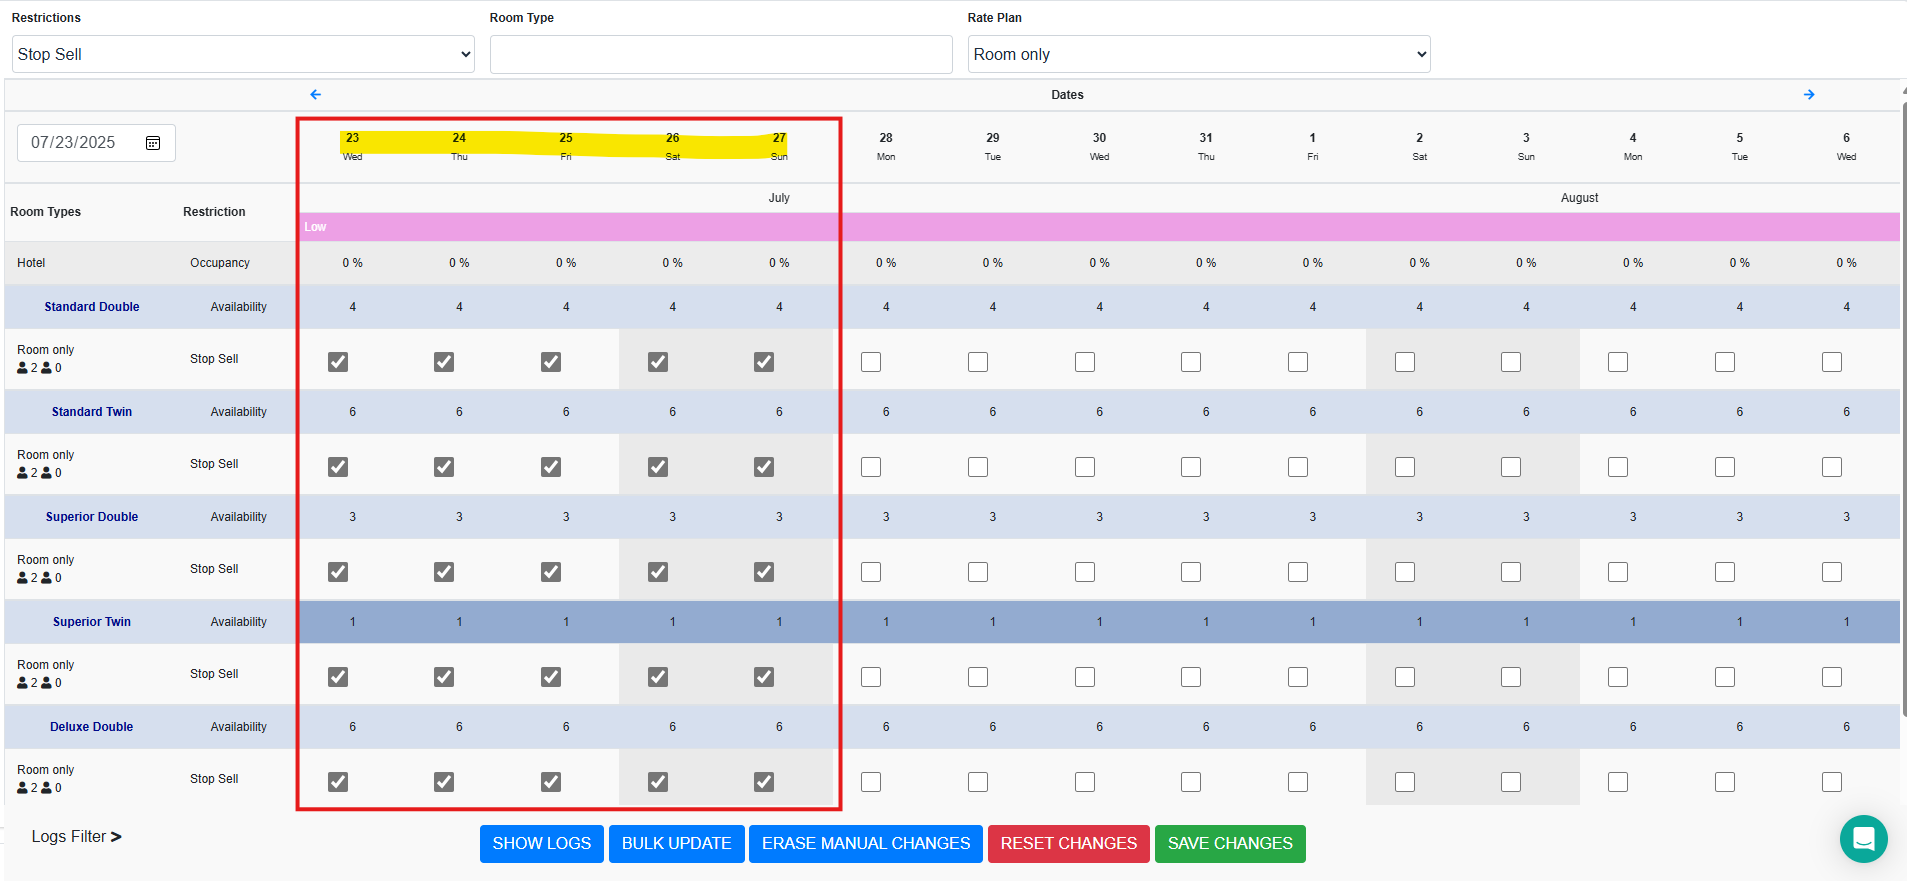Open the Restrictions dropdown
The image size is (1907, 881).
click(x=243, y=54)
